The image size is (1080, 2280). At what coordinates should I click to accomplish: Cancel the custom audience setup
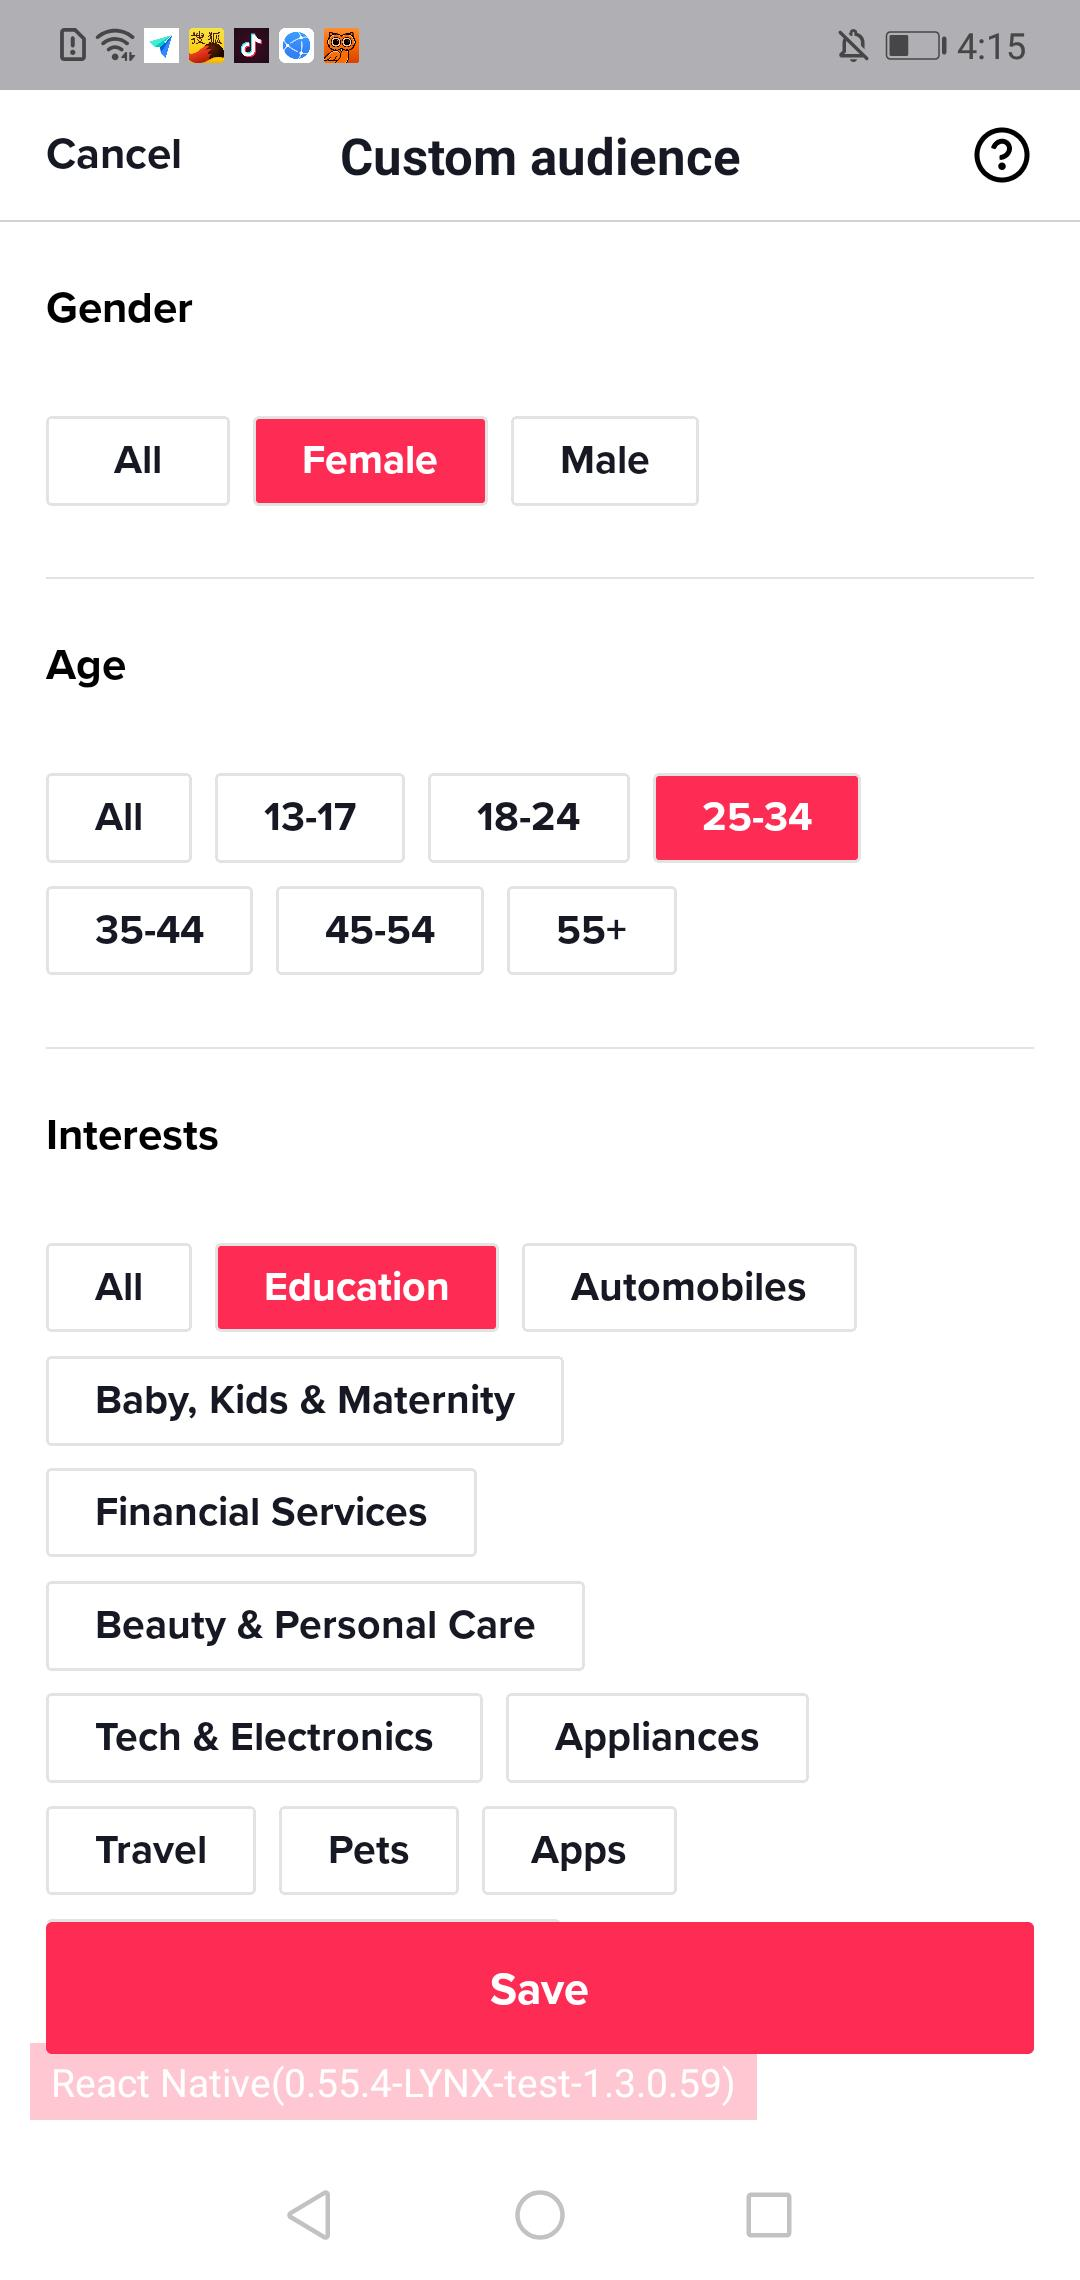coord(114,155)
